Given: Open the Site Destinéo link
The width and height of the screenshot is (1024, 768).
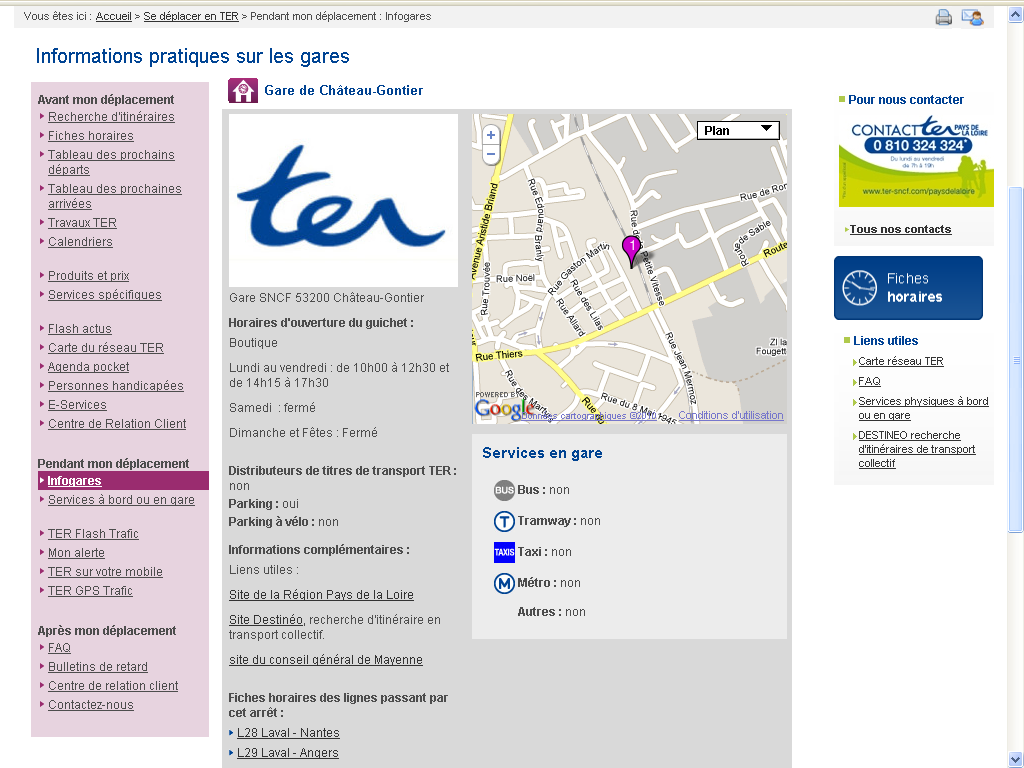Looking at the screenshot, I should click(x=266, y=620).
